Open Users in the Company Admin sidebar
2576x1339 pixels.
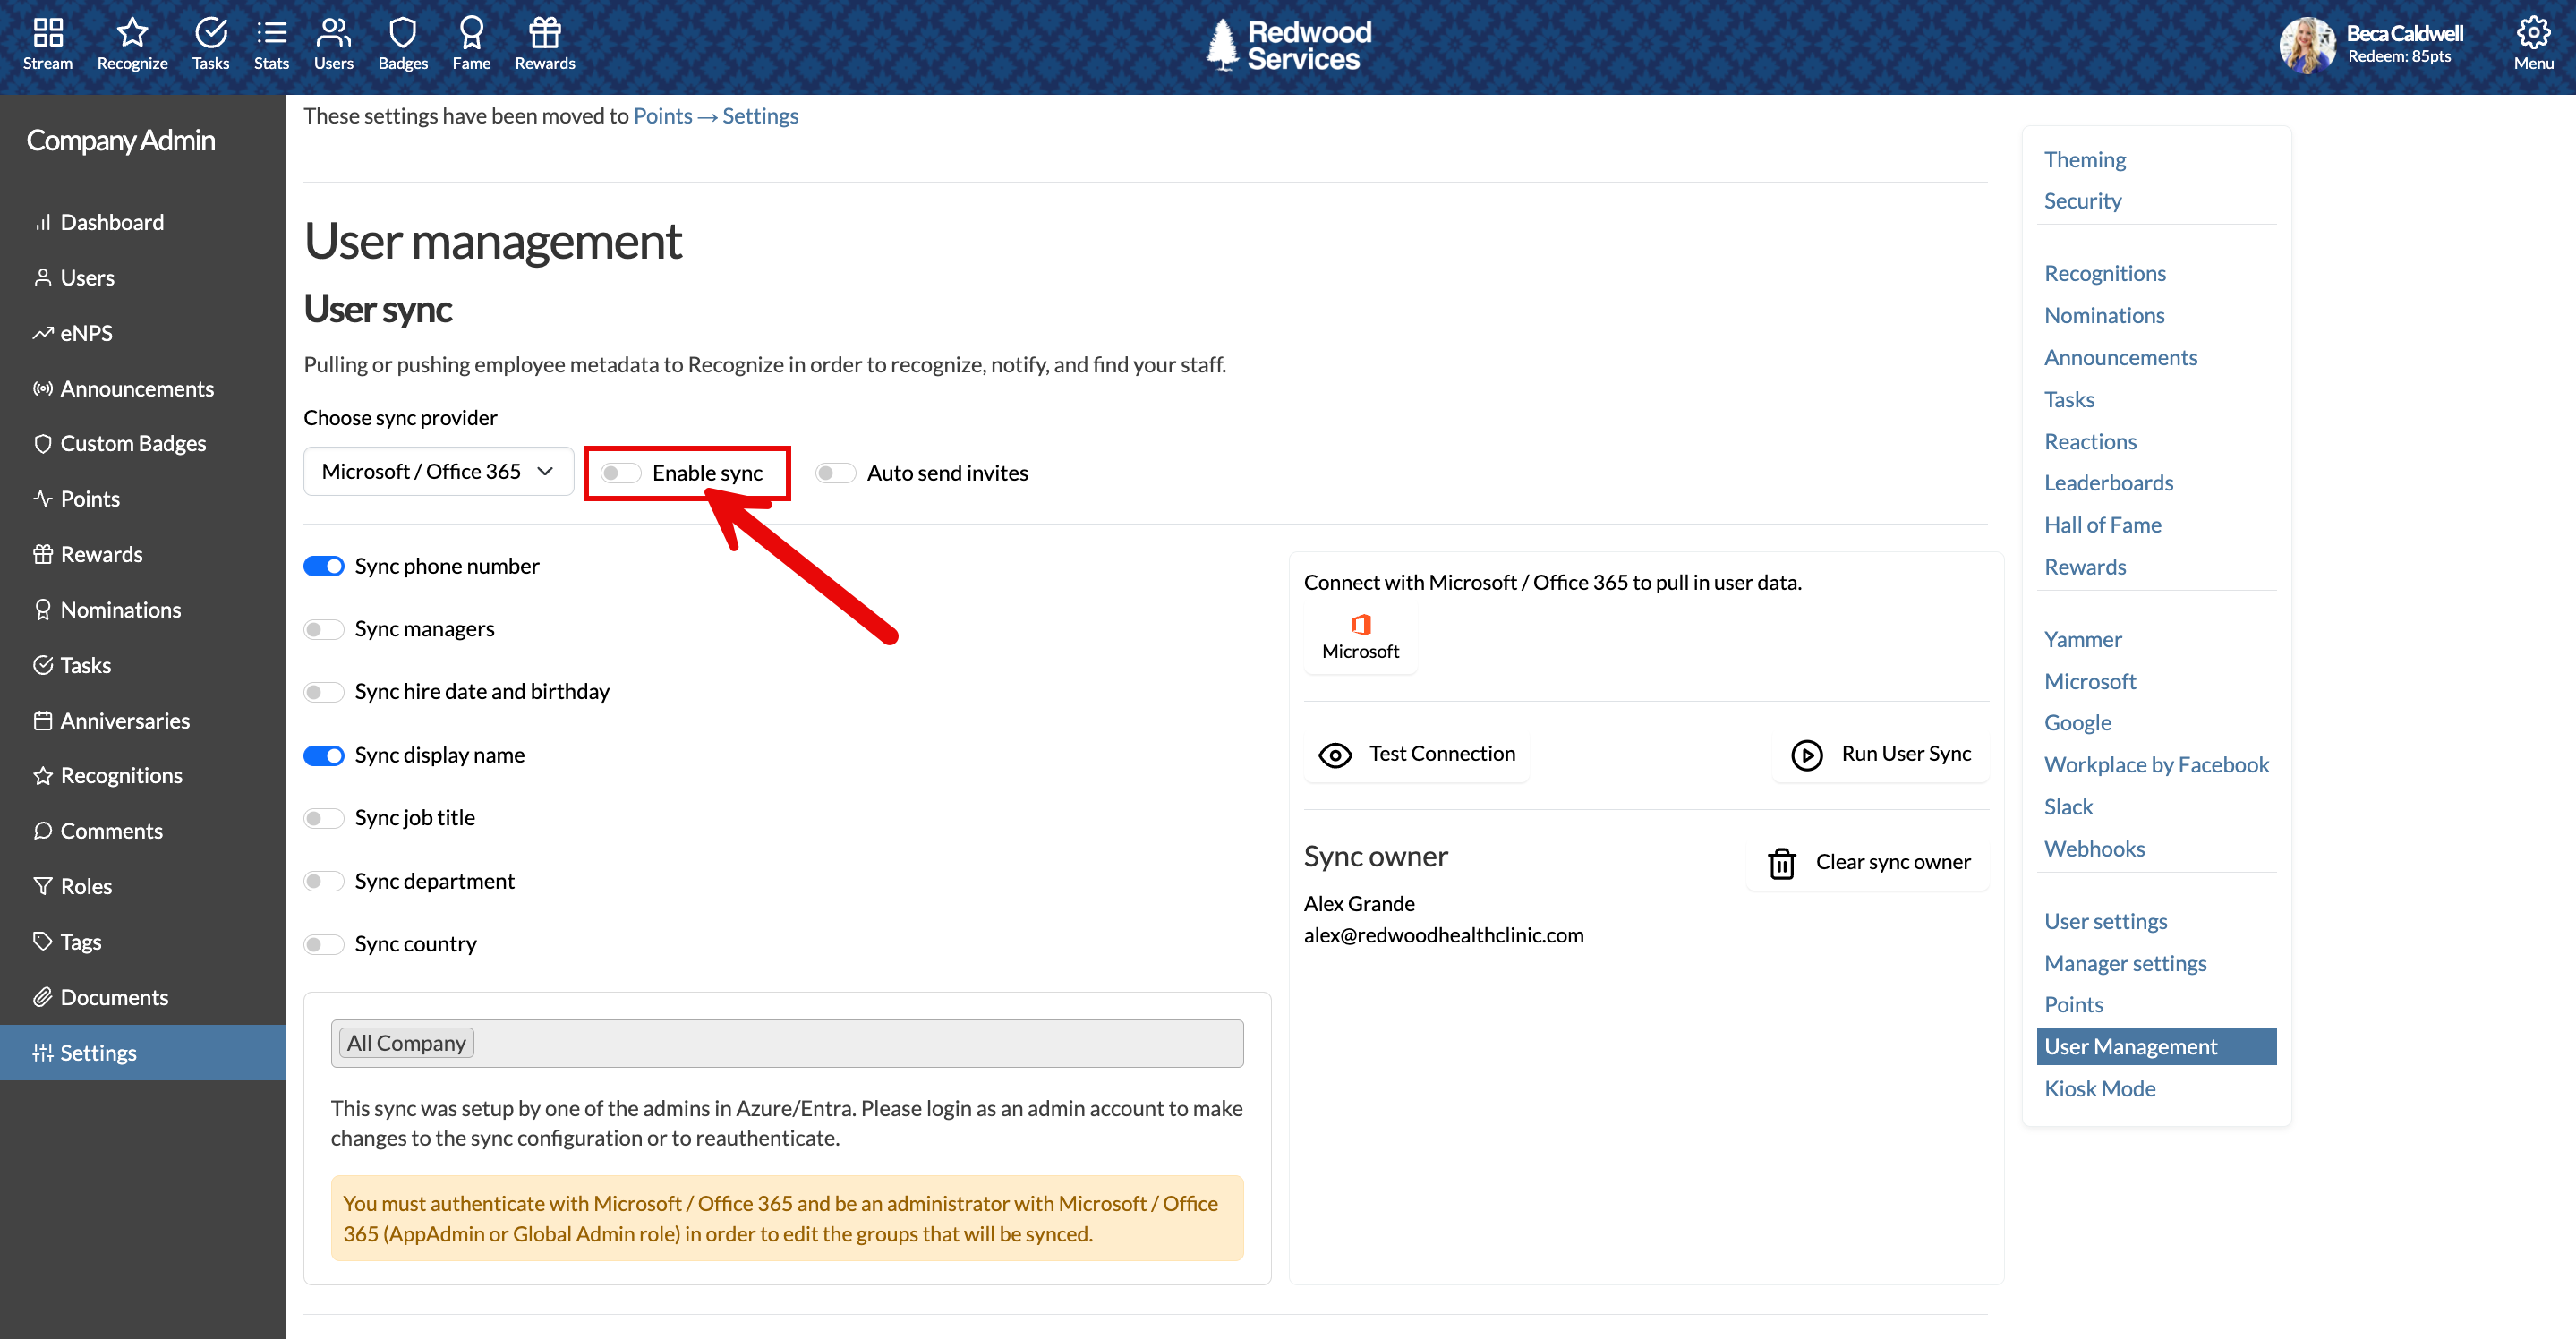pos(87,277)
